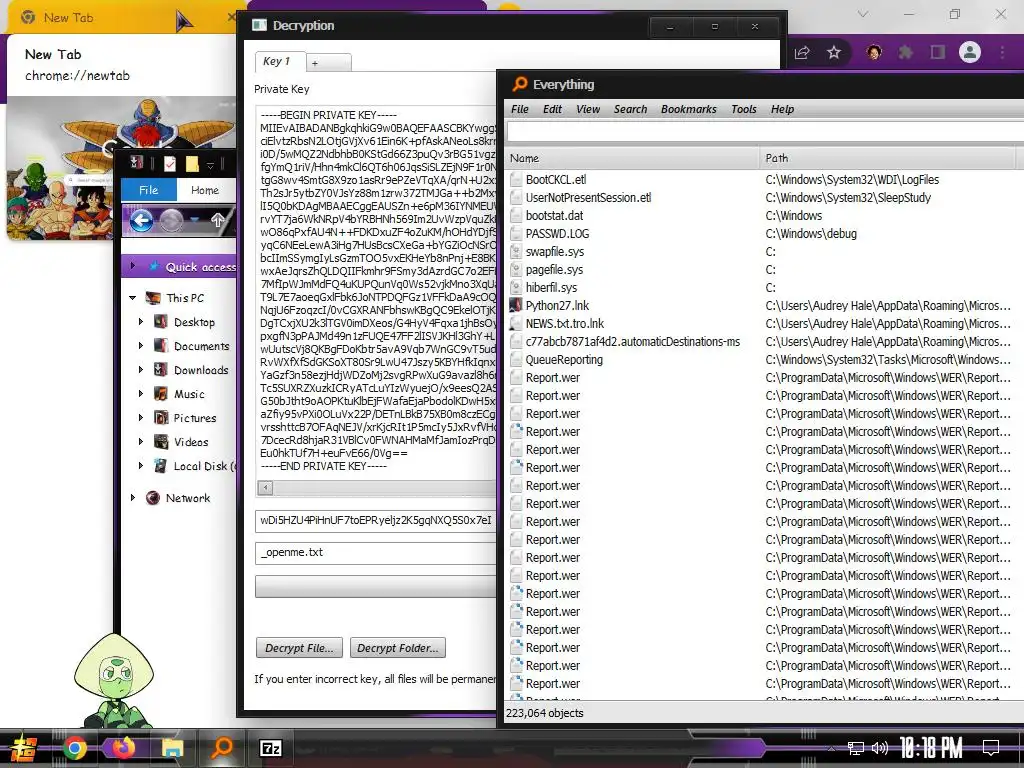This screenshot has width=1024, height=768.
Task: Open the Home tab in Explorer
Action: (x=205, y=190)
